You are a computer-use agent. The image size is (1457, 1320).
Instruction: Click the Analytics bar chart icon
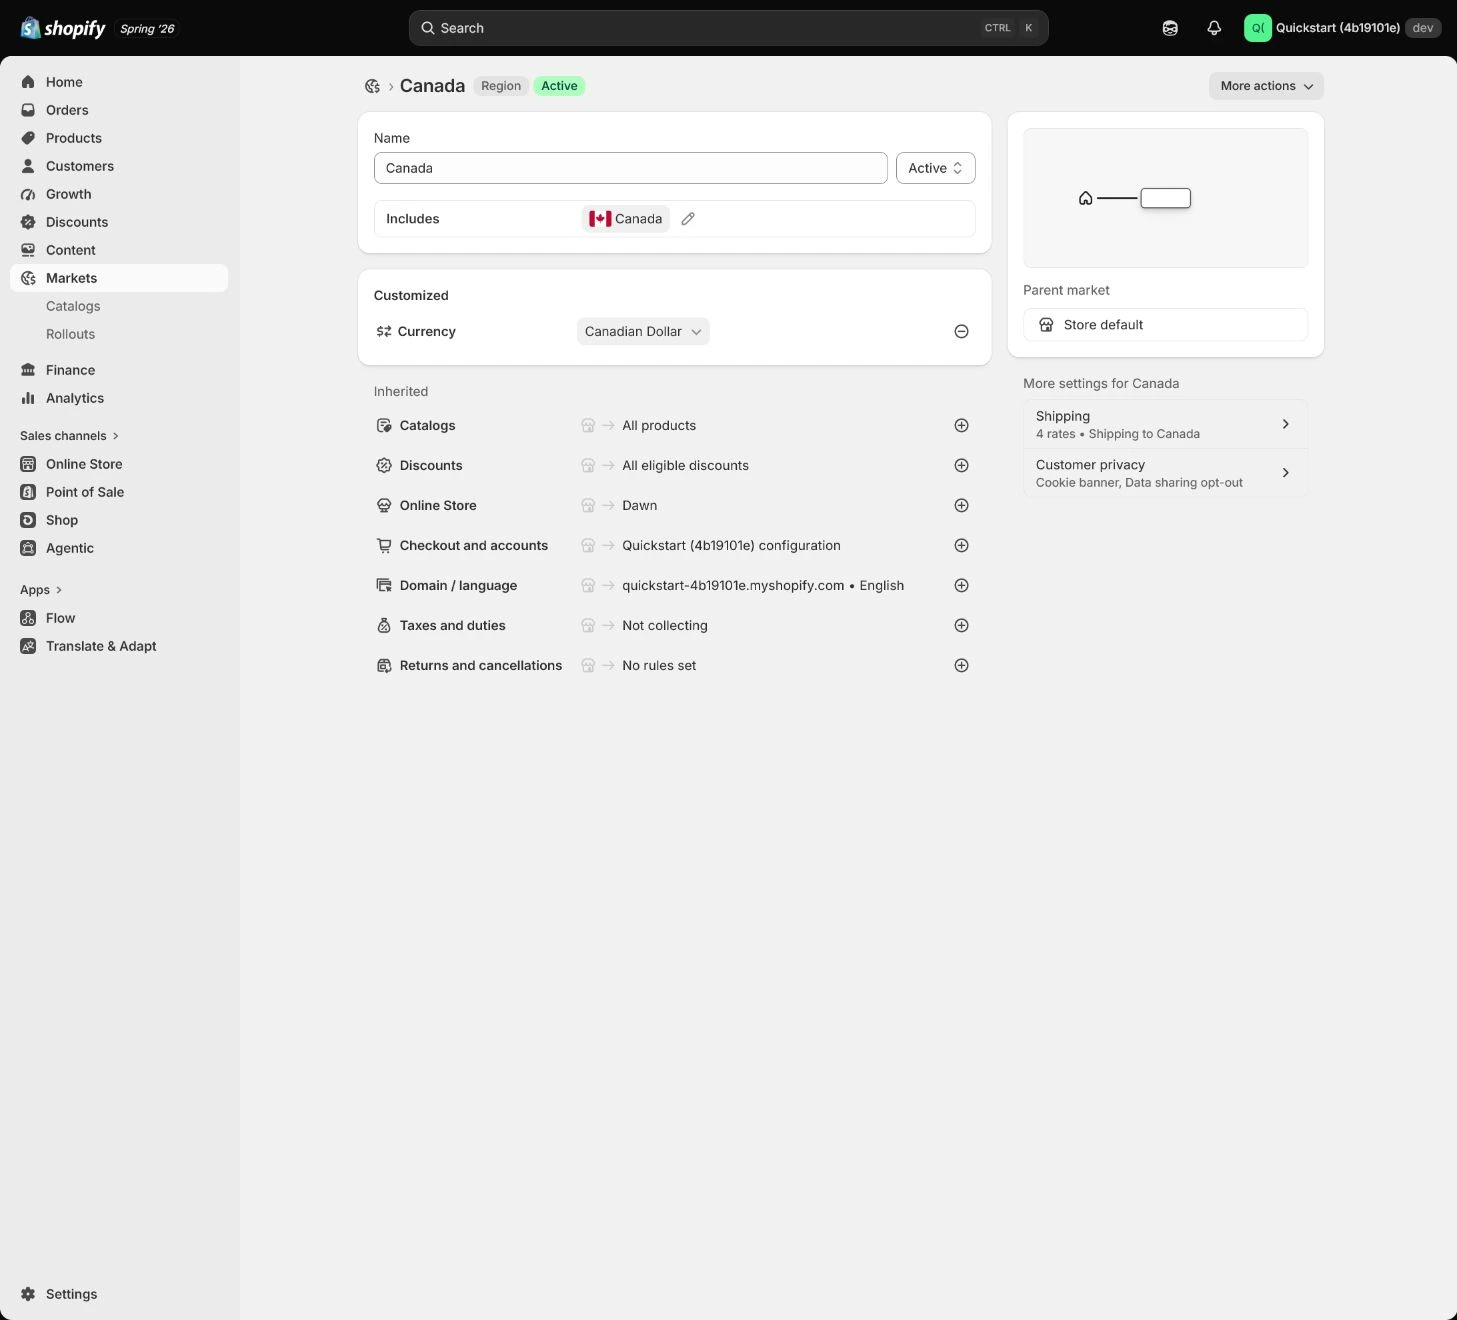coord(28,398)
